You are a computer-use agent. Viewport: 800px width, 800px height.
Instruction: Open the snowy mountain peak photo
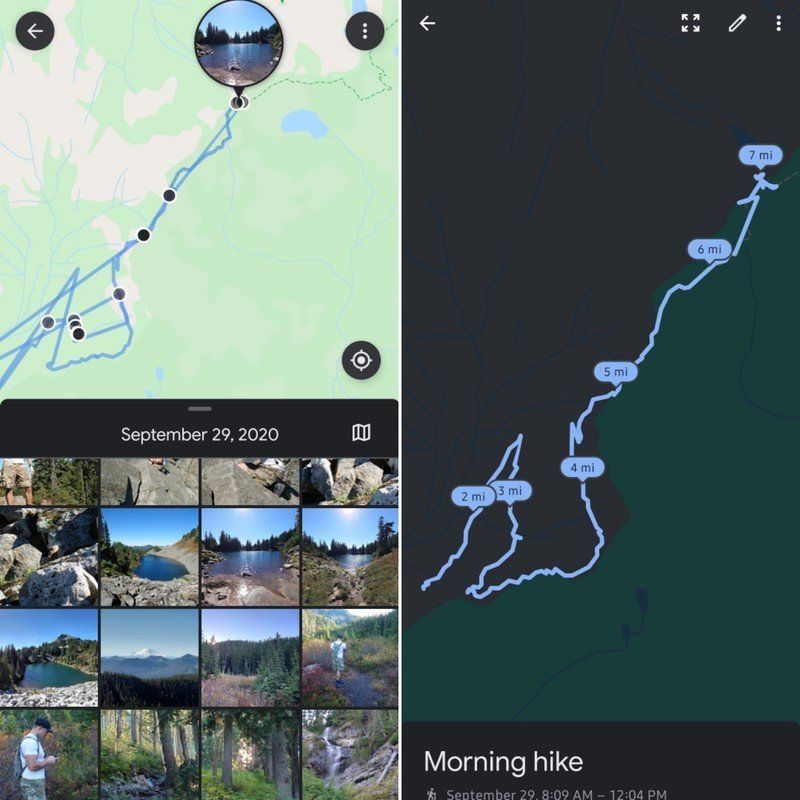coord(149,658)
